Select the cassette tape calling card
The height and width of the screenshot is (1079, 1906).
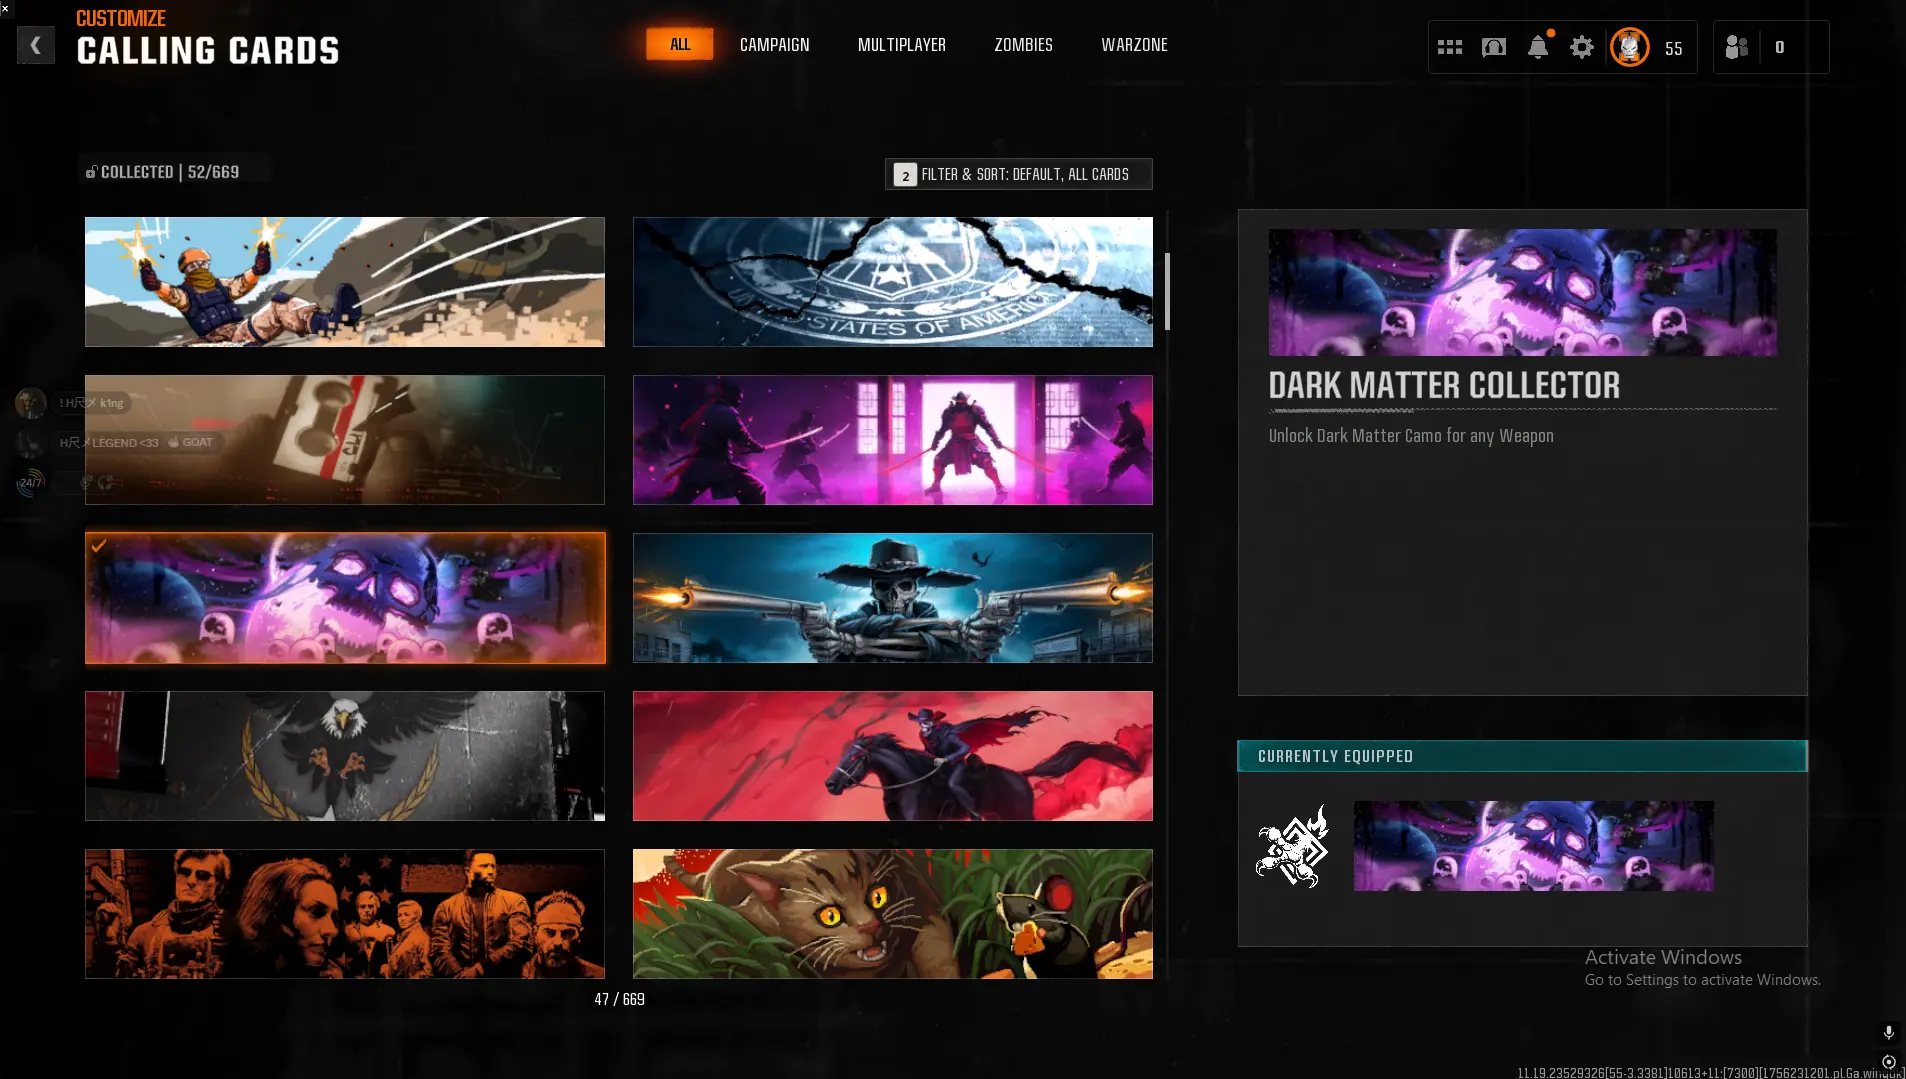pos(345,440)
